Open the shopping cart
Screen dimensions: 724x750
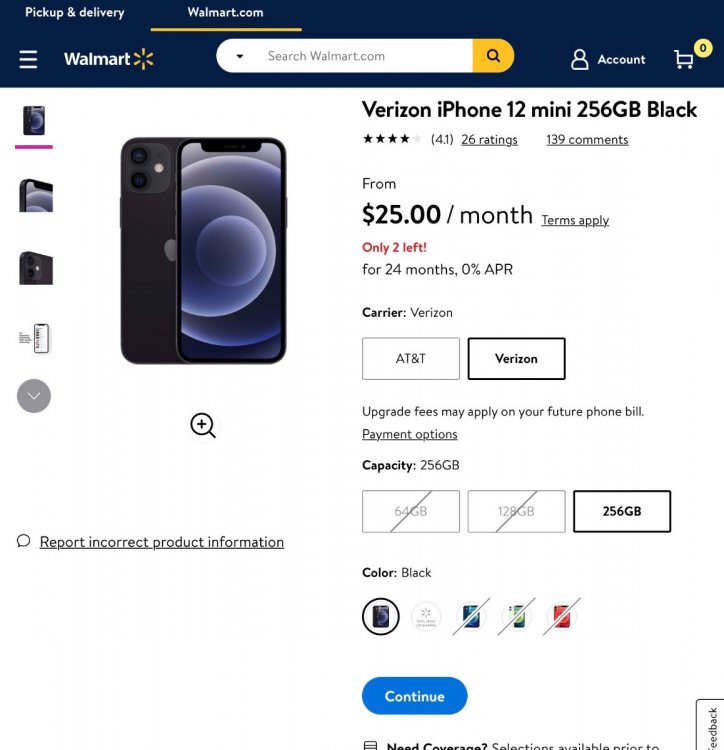coord(686,59)
